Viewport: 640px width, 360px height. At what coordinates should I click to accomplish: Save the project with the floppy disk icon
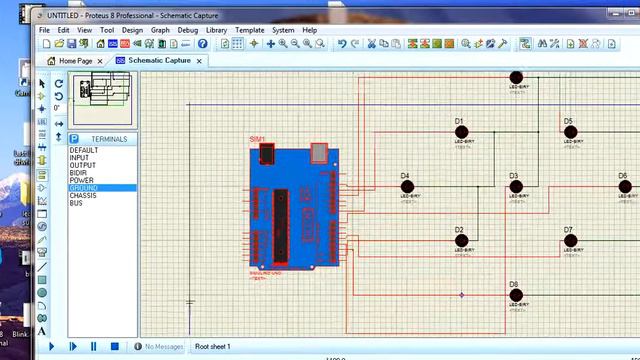click(x=71, y=44)
